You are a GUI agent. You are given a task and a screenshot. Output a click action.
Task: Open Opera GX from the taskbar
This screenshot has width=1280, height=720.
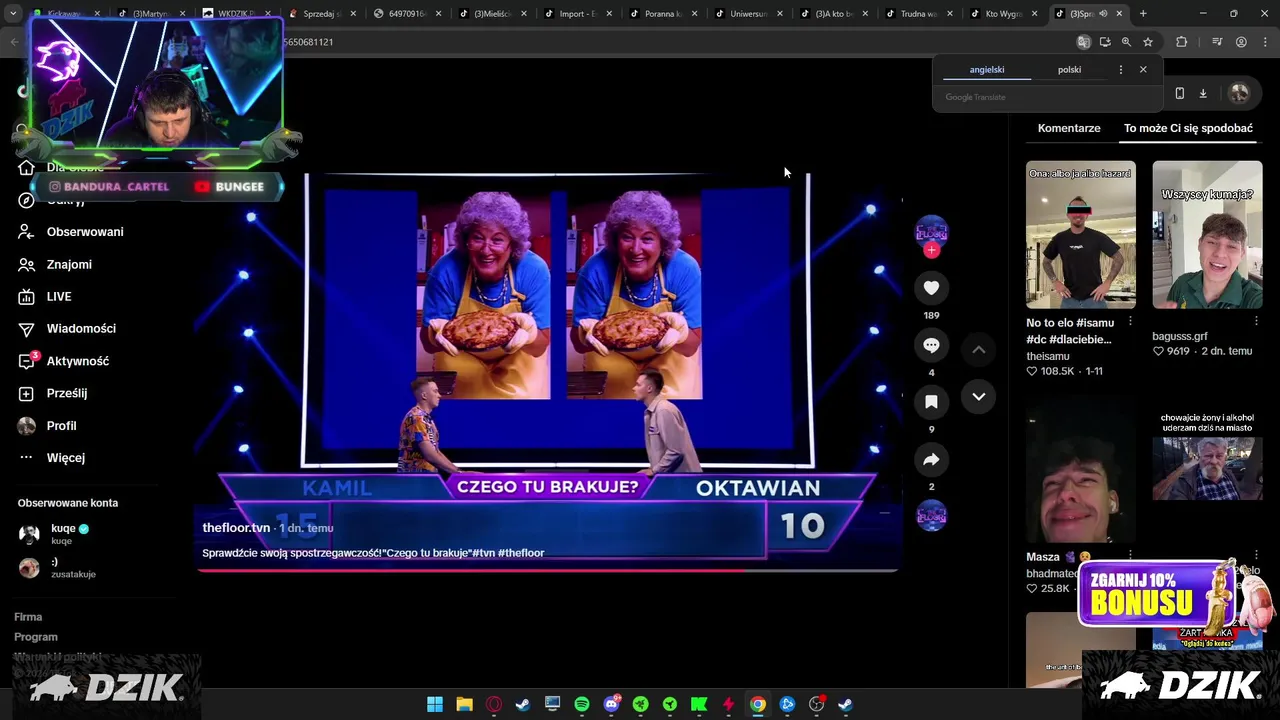coord(493,704)
